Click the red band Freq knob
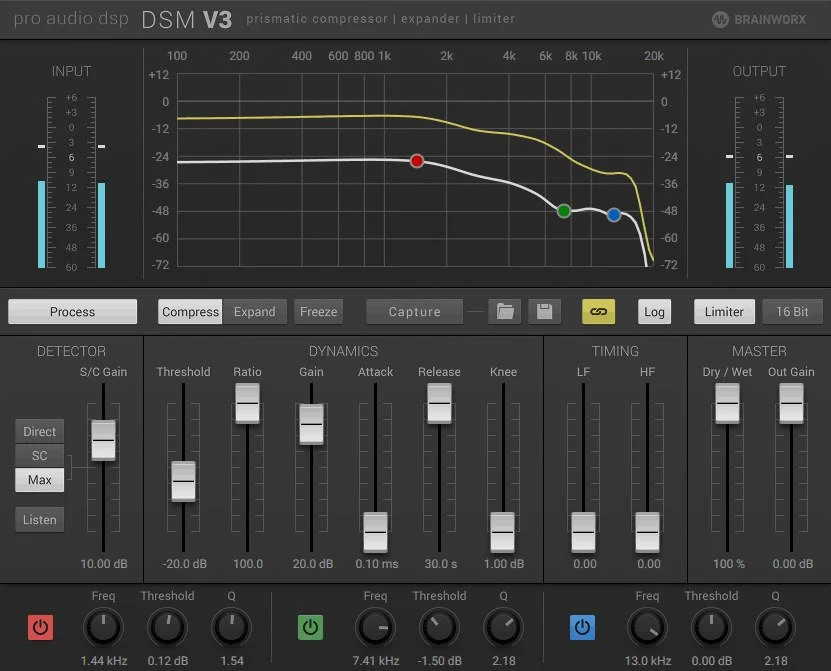This screenshot has width=831, height=671. coord(103,628)
